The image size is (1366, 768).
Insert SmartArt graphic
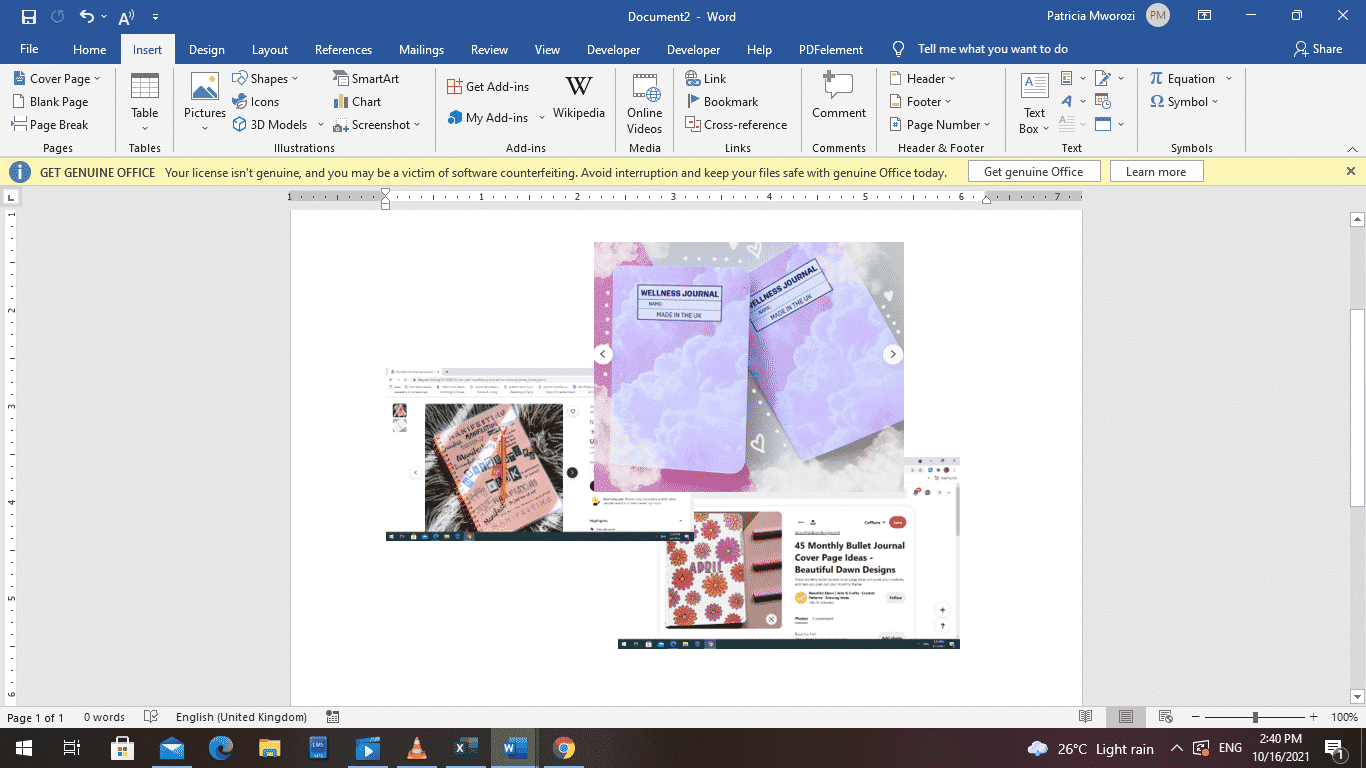pyautogui.click(x=364, y=78)
